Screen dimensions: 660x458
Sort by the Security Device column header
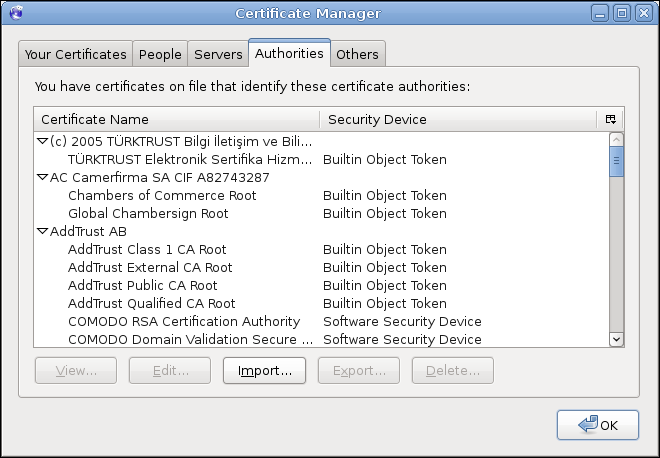click(458, 119)
